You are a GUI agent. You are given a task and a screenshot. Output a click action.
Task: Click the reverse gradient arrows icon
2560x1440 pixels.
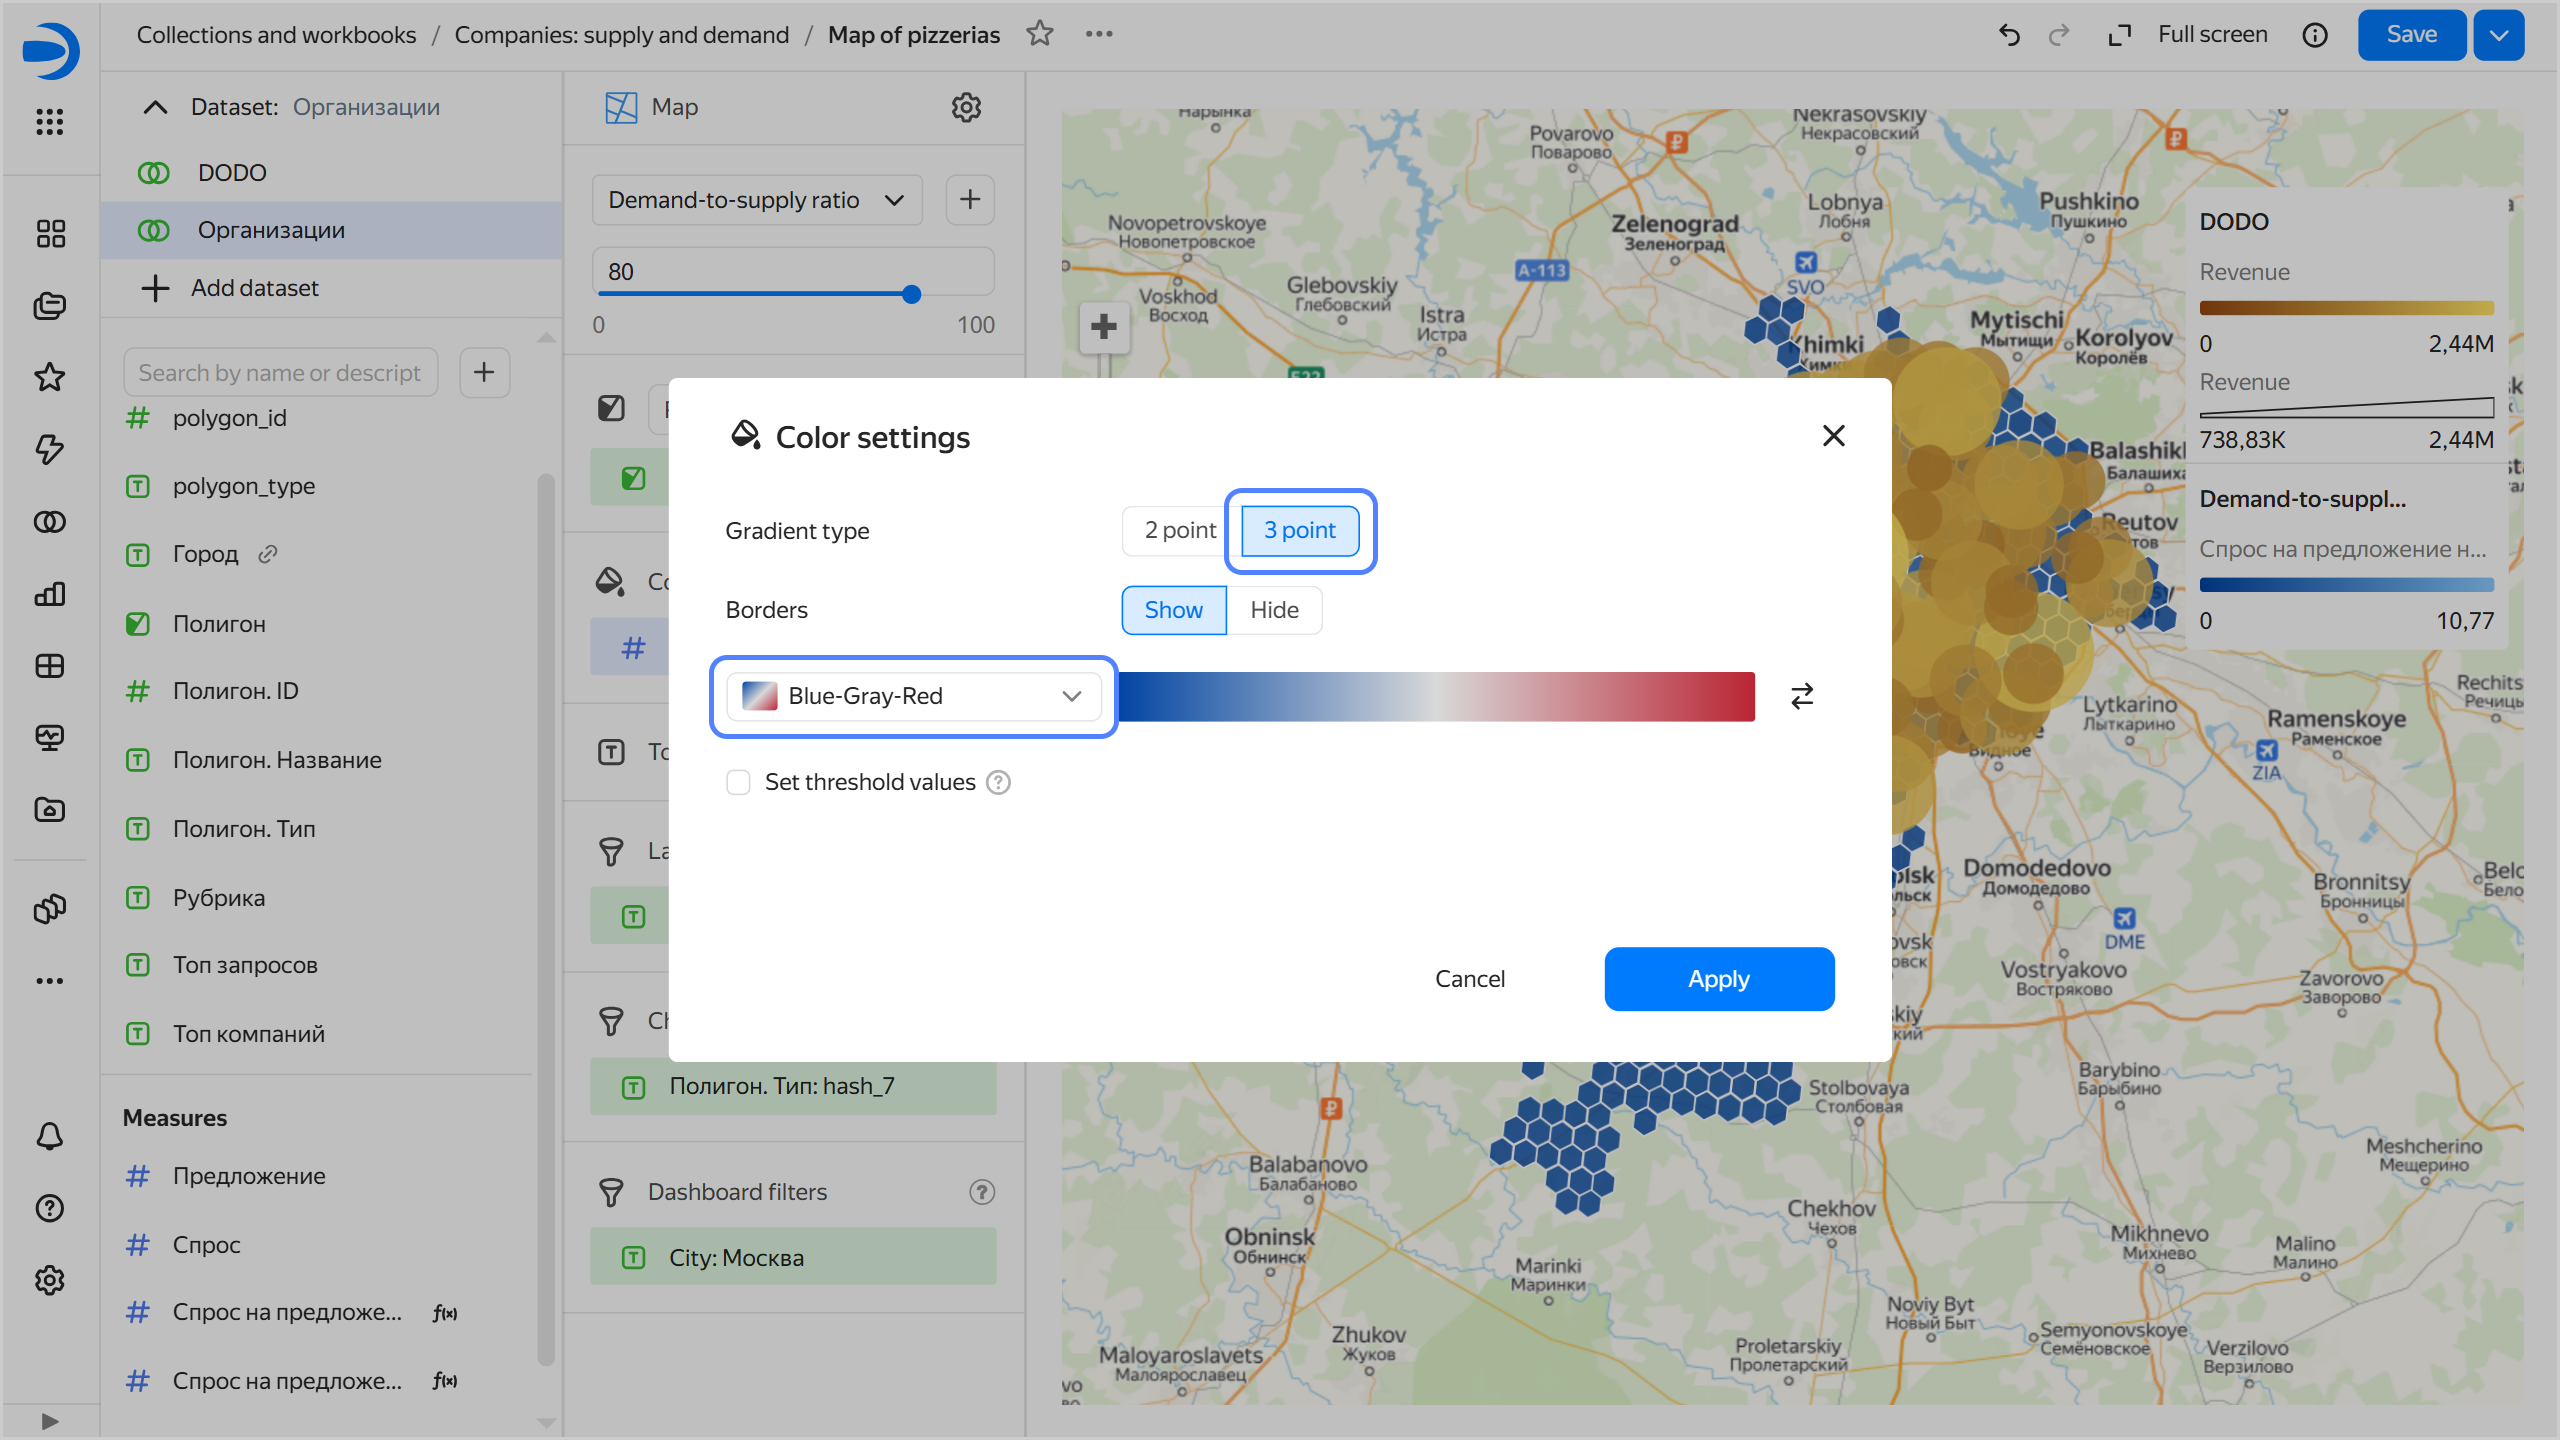pos(1802,696)
